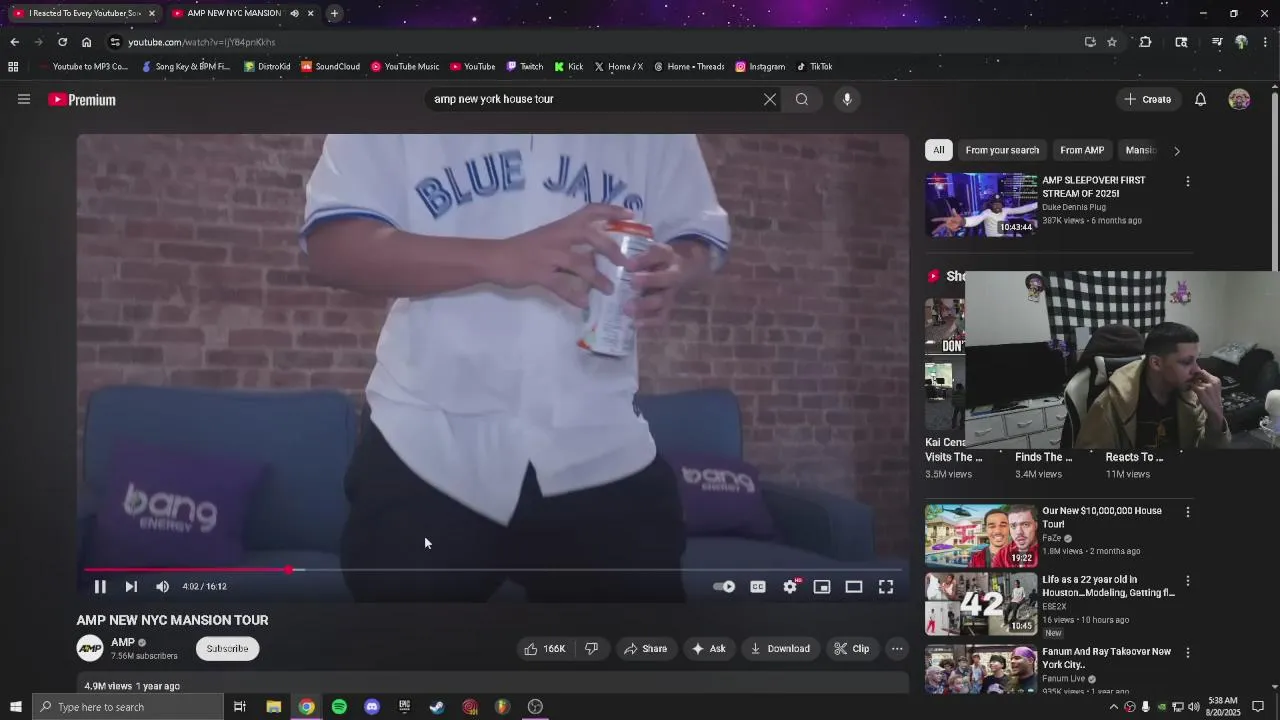Pause the playing video
The width and height of the screenshot is (1280, 720).
point(100,587)
